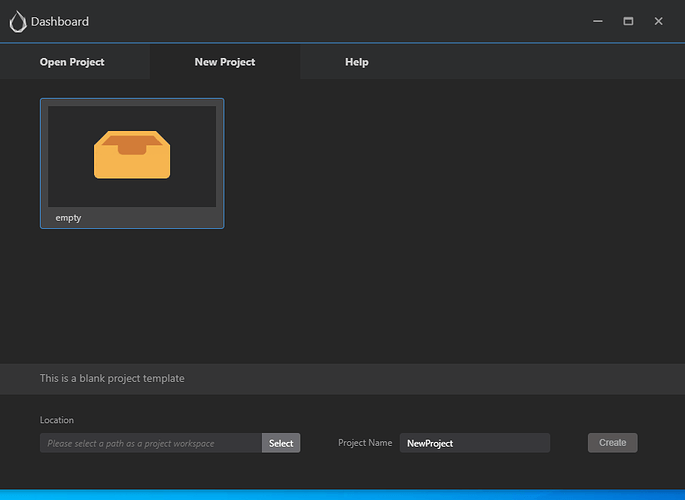Maximize the Dashboard window
The image size is (685, 500).
pos(628,21)
